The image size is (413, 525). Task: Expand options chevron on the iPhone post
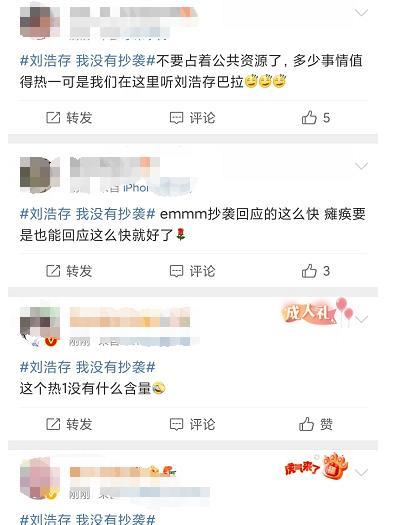point(361,166)
